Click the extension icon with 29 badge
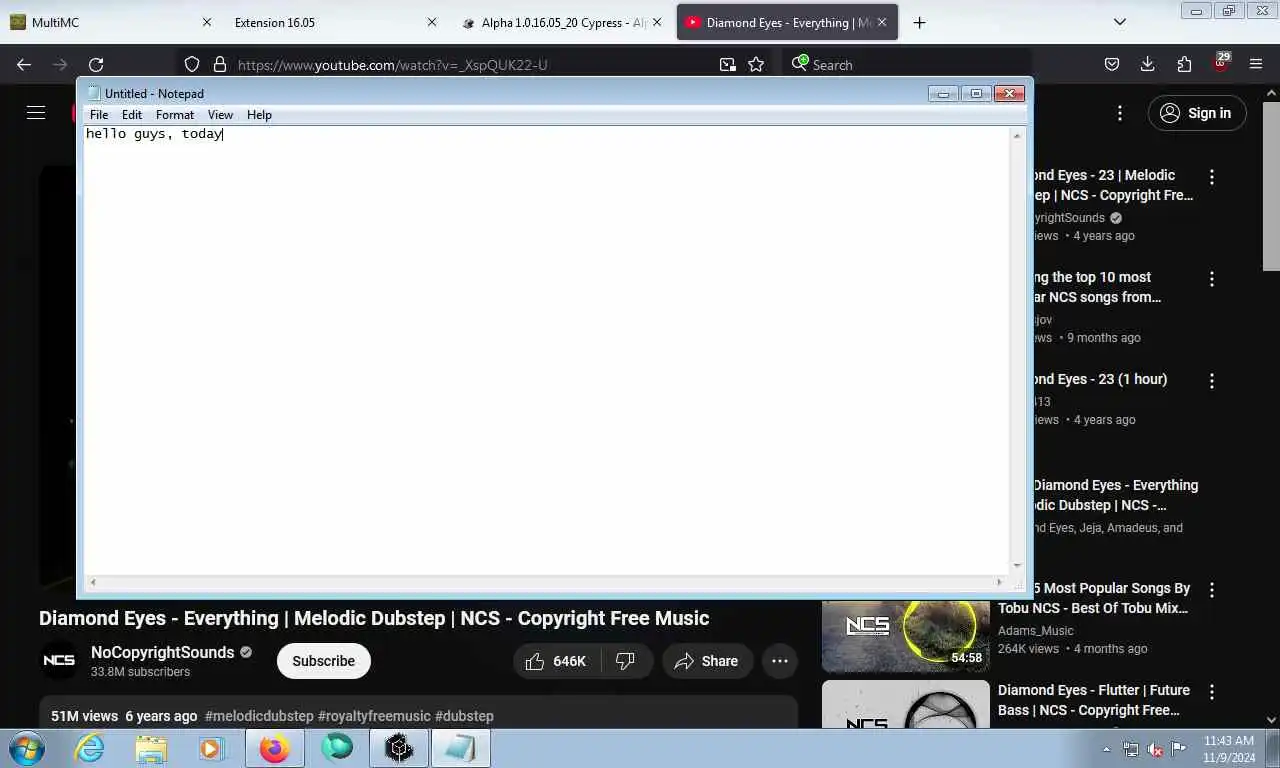The width and height of the screenshot is (1280, 768). click(1220, 63)
